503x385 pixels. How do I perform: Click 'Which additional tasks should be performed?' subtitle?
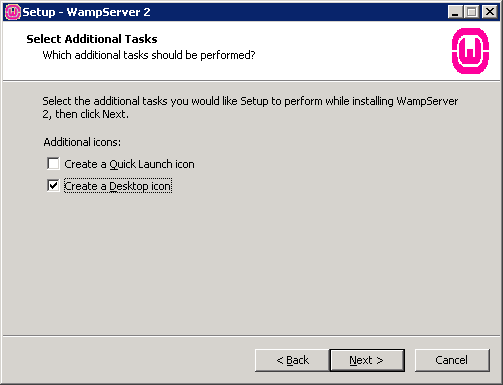click(149, 55)
